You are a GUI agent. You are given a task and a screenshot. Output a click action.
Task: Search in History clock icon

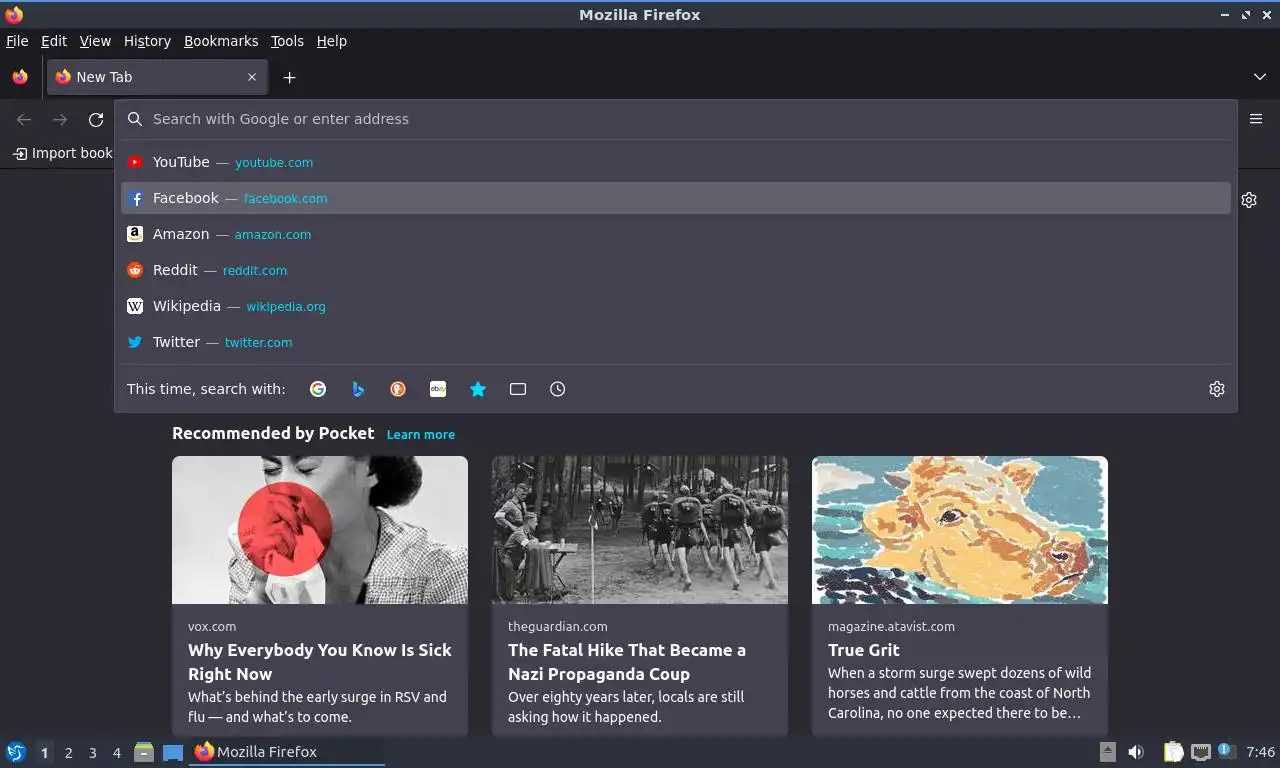558,389
